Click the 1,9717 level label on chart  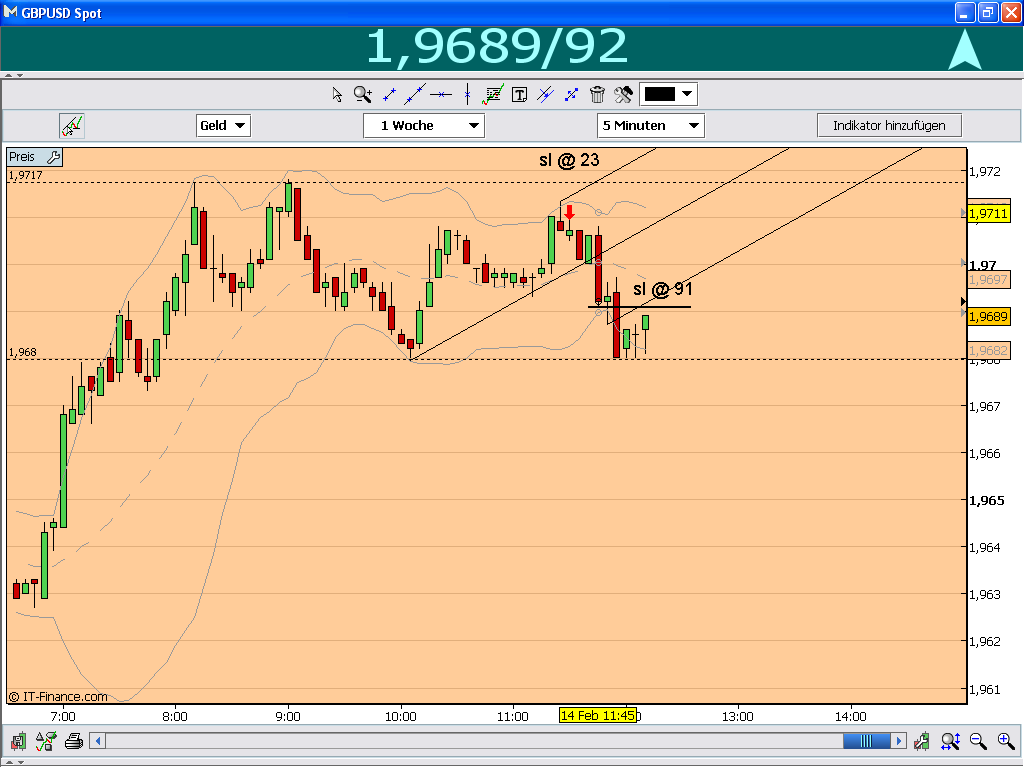pyautogui.click(x=25, y=175)
